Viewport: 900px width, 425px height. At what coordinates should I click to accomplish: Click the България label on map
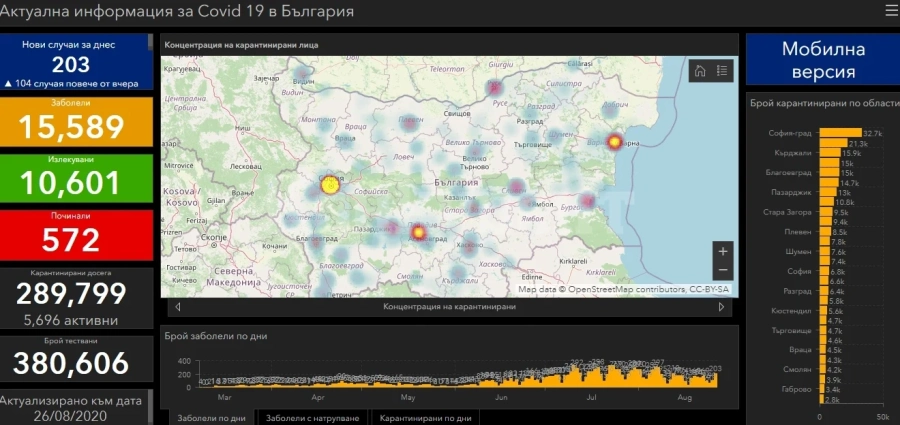click(x=456, y=182)
